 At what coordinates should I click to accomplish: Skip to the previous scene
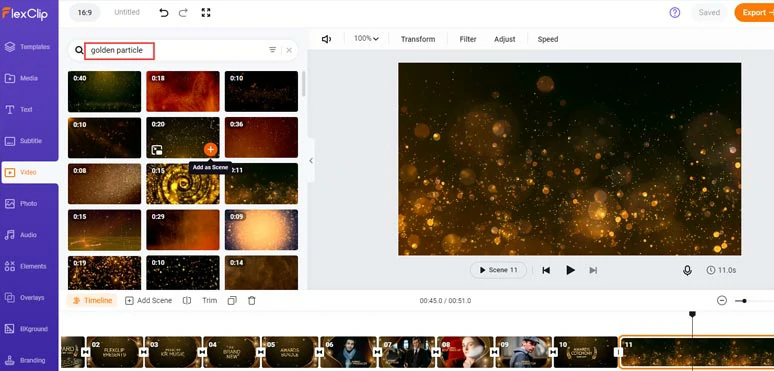click(x=546, y=270)
